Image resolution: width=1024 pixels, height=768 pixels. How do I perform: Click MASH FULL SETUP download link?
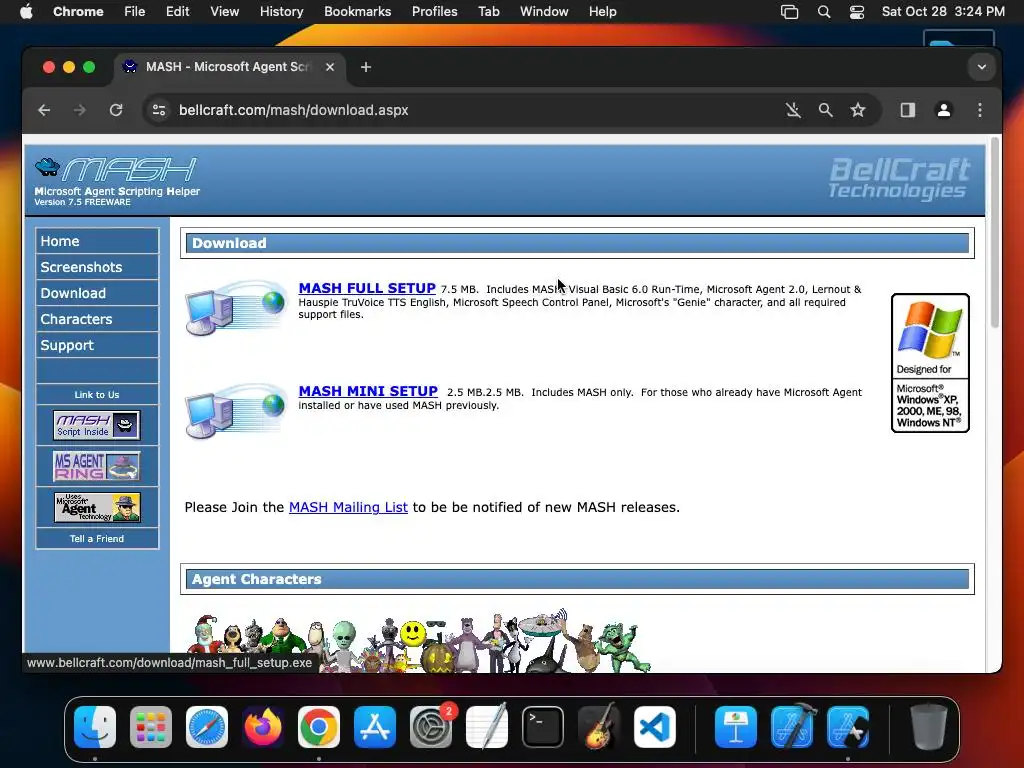[367, 288]
